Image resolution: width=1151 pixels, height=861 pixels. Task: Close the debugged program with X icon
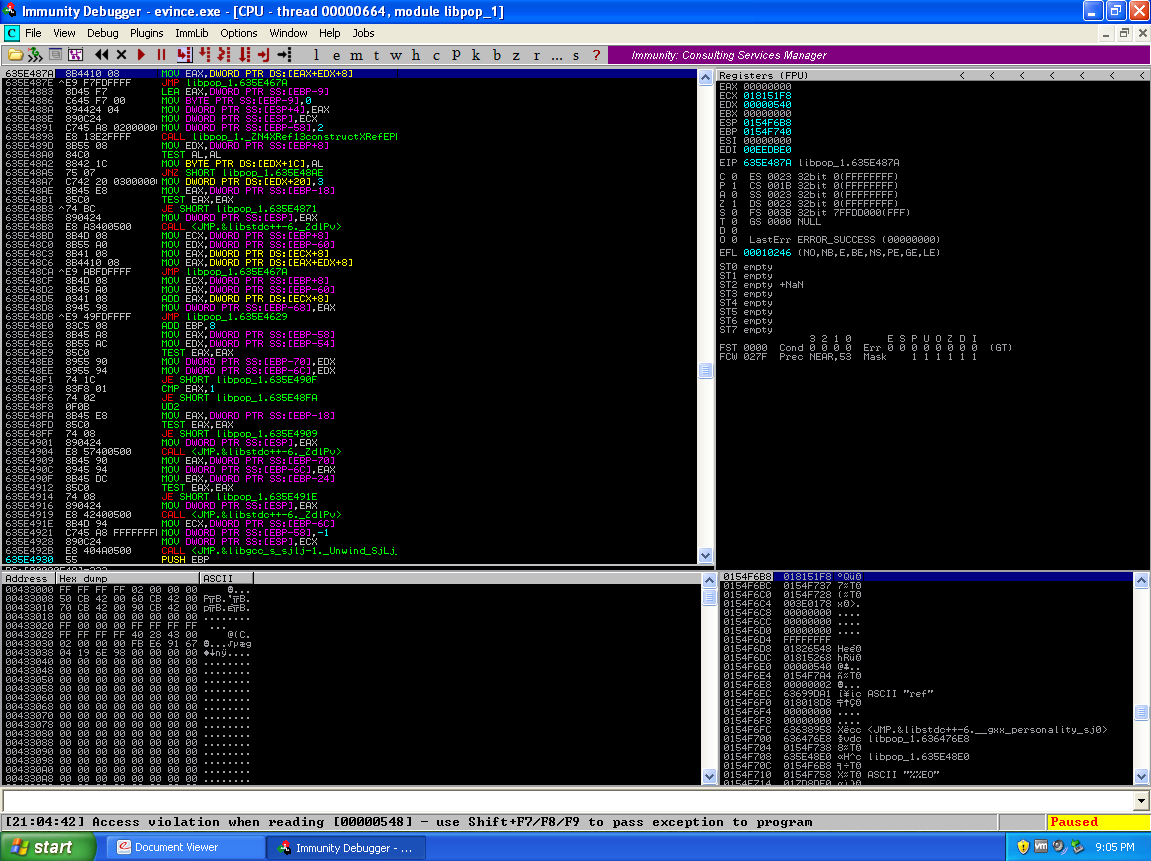tap(122, 55)
